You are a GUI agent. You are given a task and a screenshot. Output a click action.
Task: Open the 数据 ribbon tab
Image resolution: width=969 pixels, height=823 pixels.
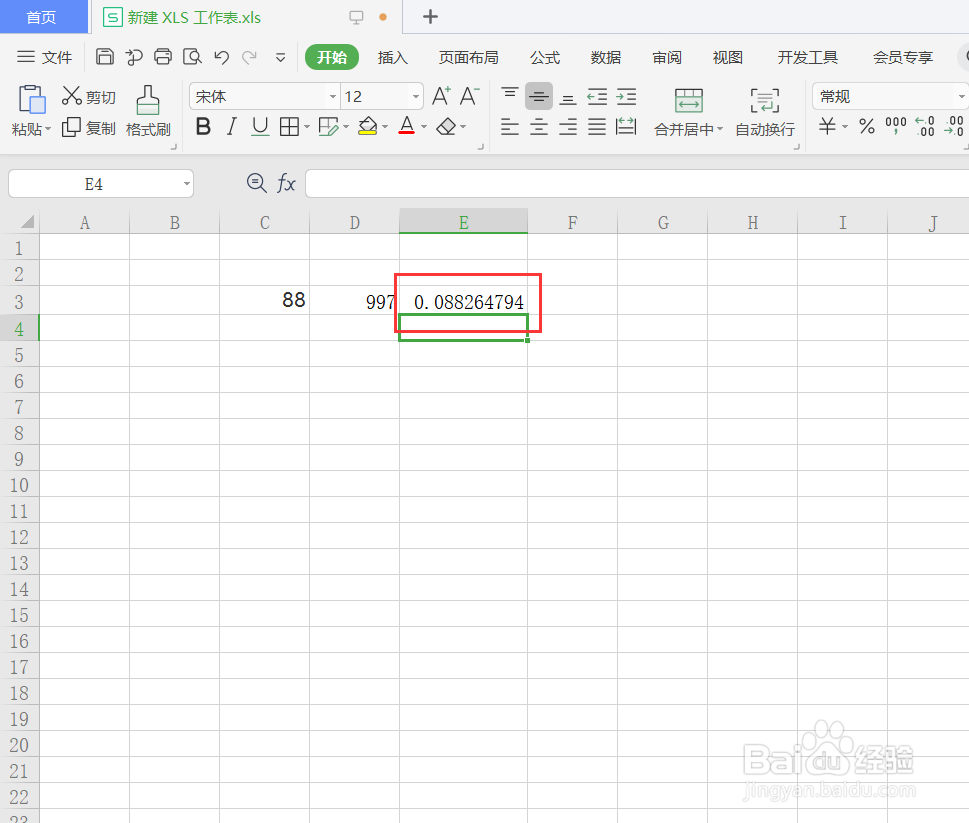(605, 57)
